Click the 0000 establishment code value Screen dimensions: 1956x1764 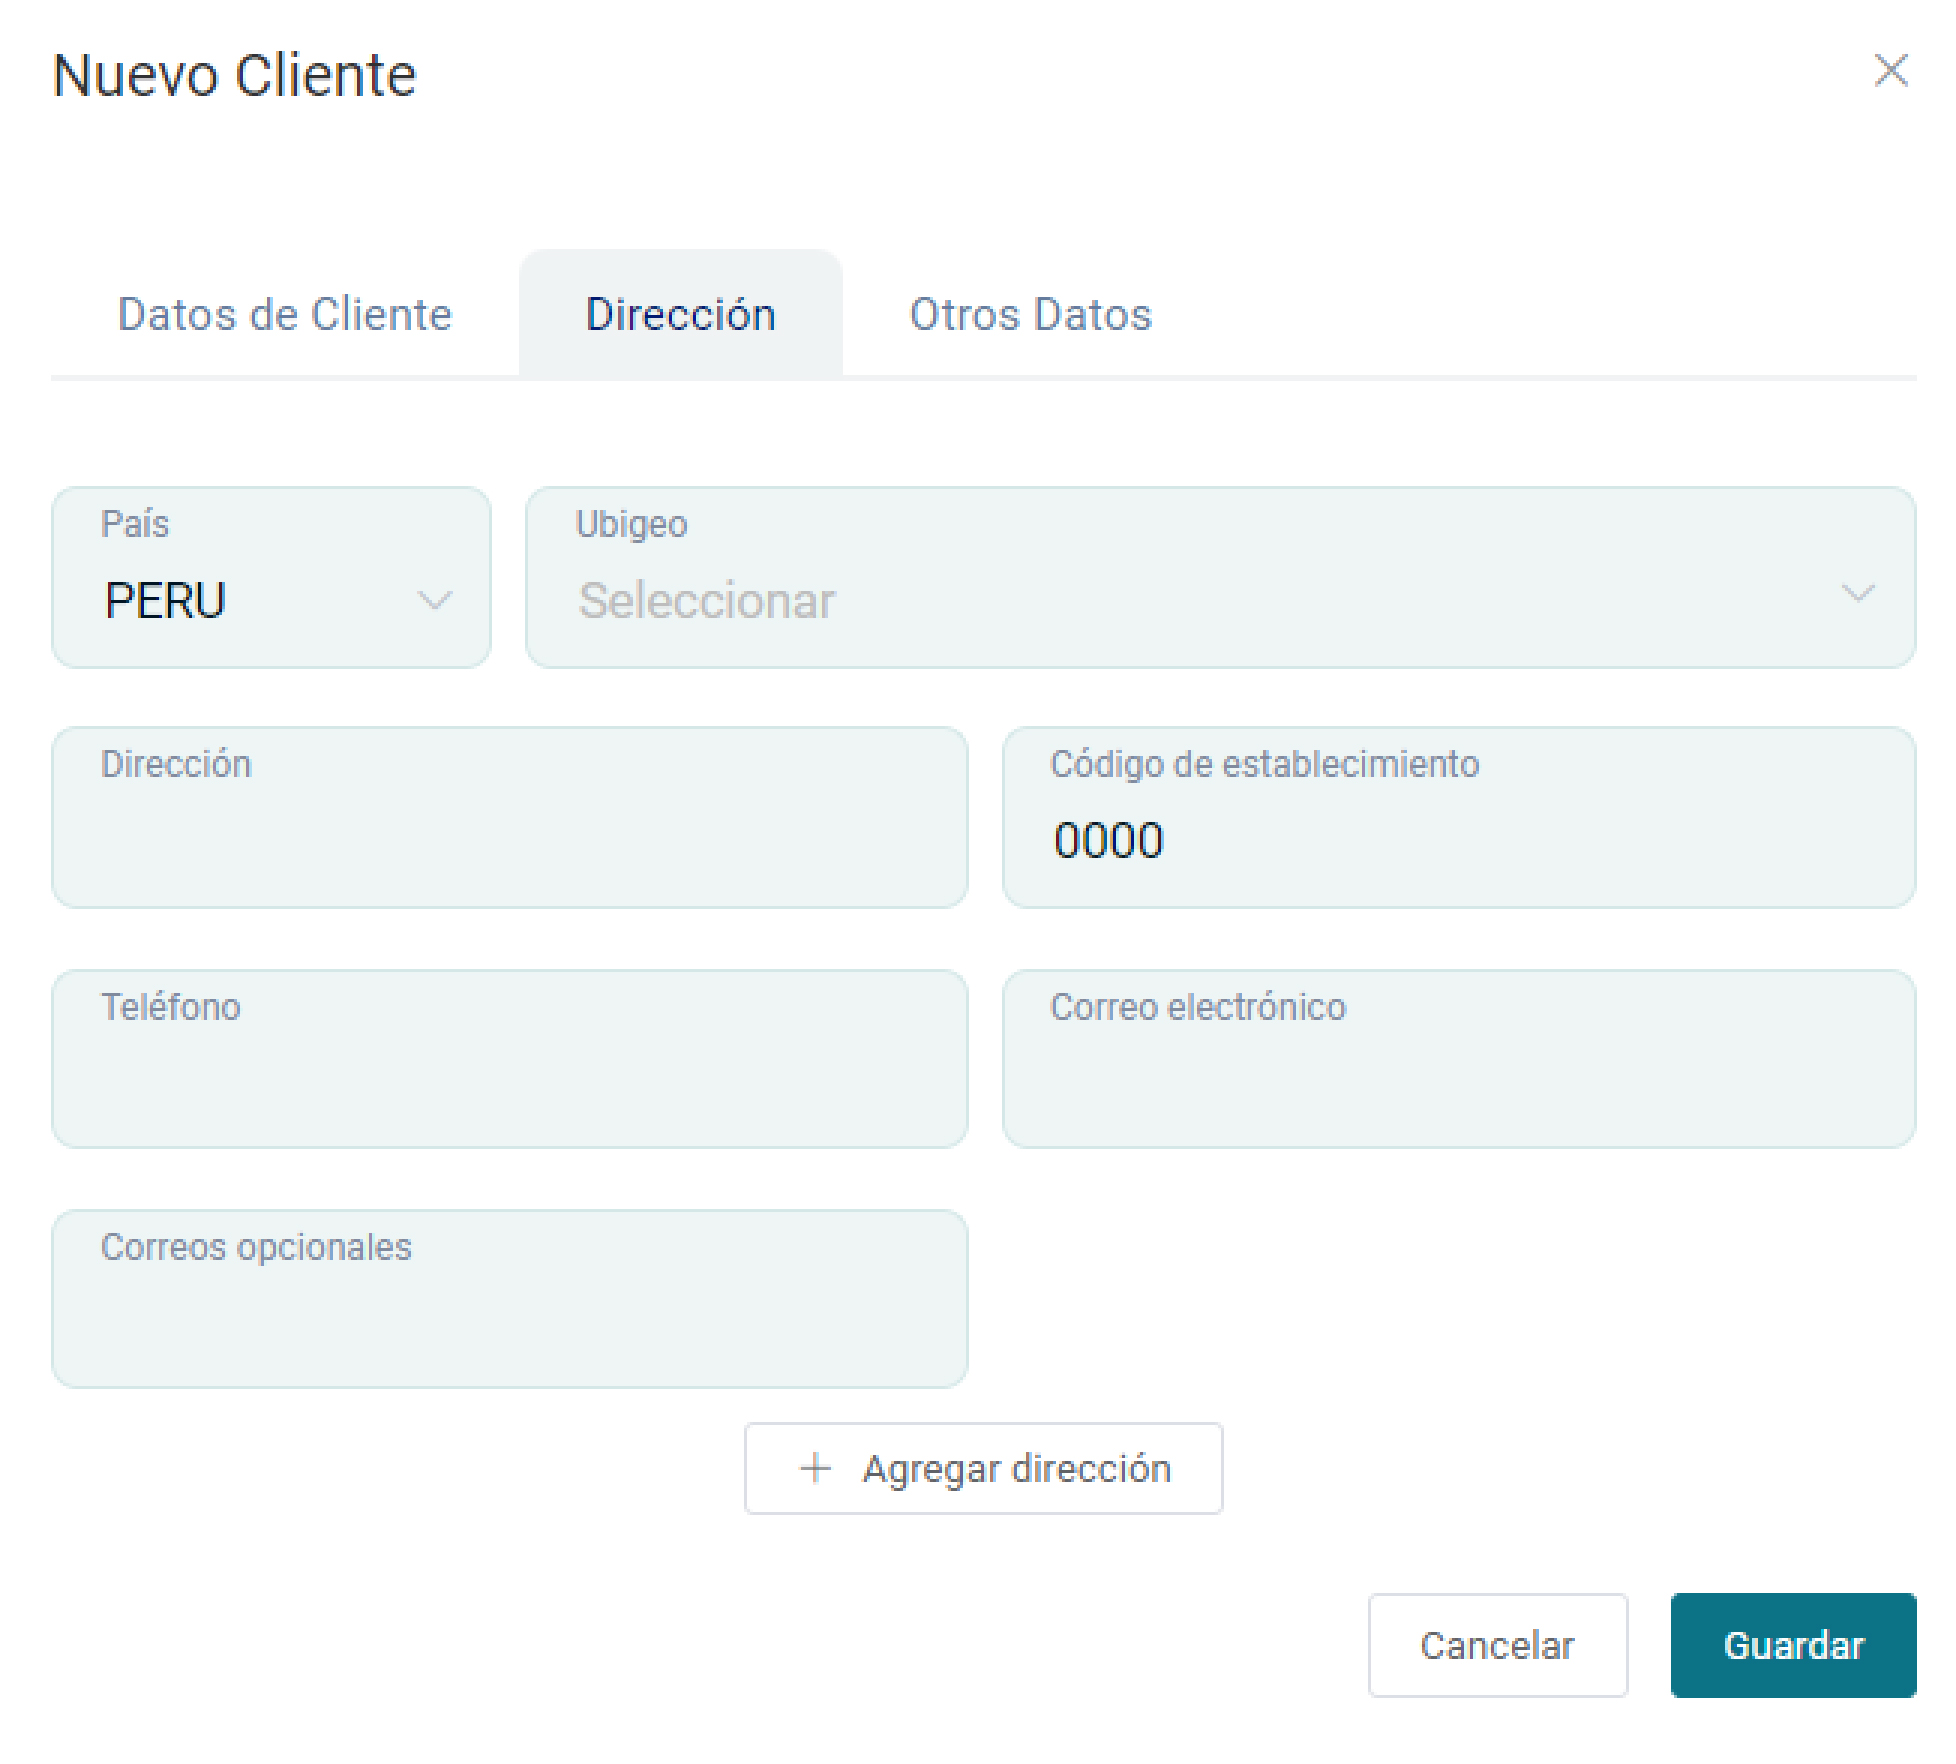click(x=1108, y=840)
